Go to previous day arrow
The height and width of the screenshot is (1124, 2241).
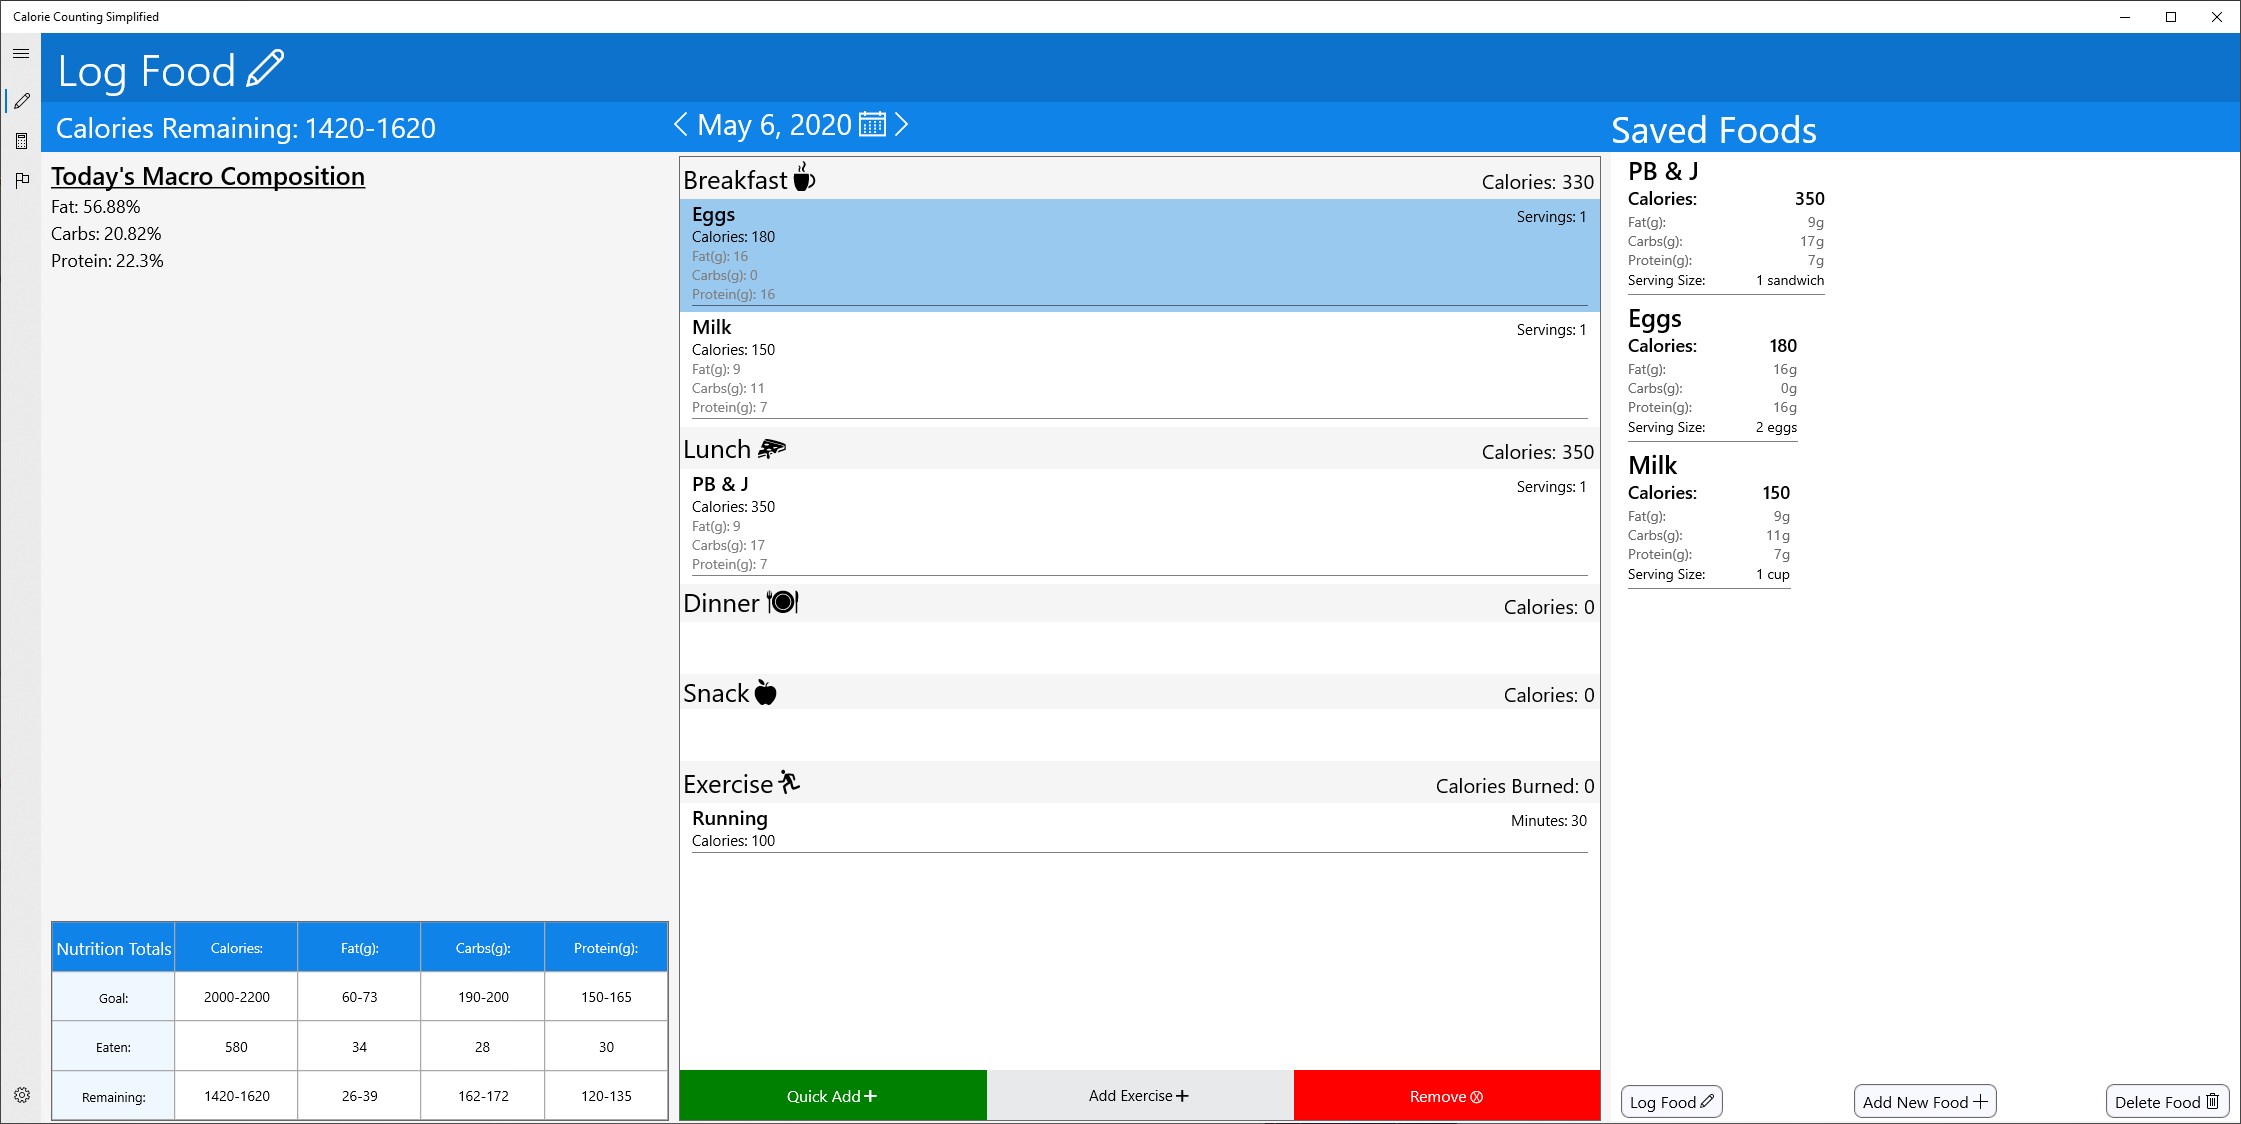(681, 125)
